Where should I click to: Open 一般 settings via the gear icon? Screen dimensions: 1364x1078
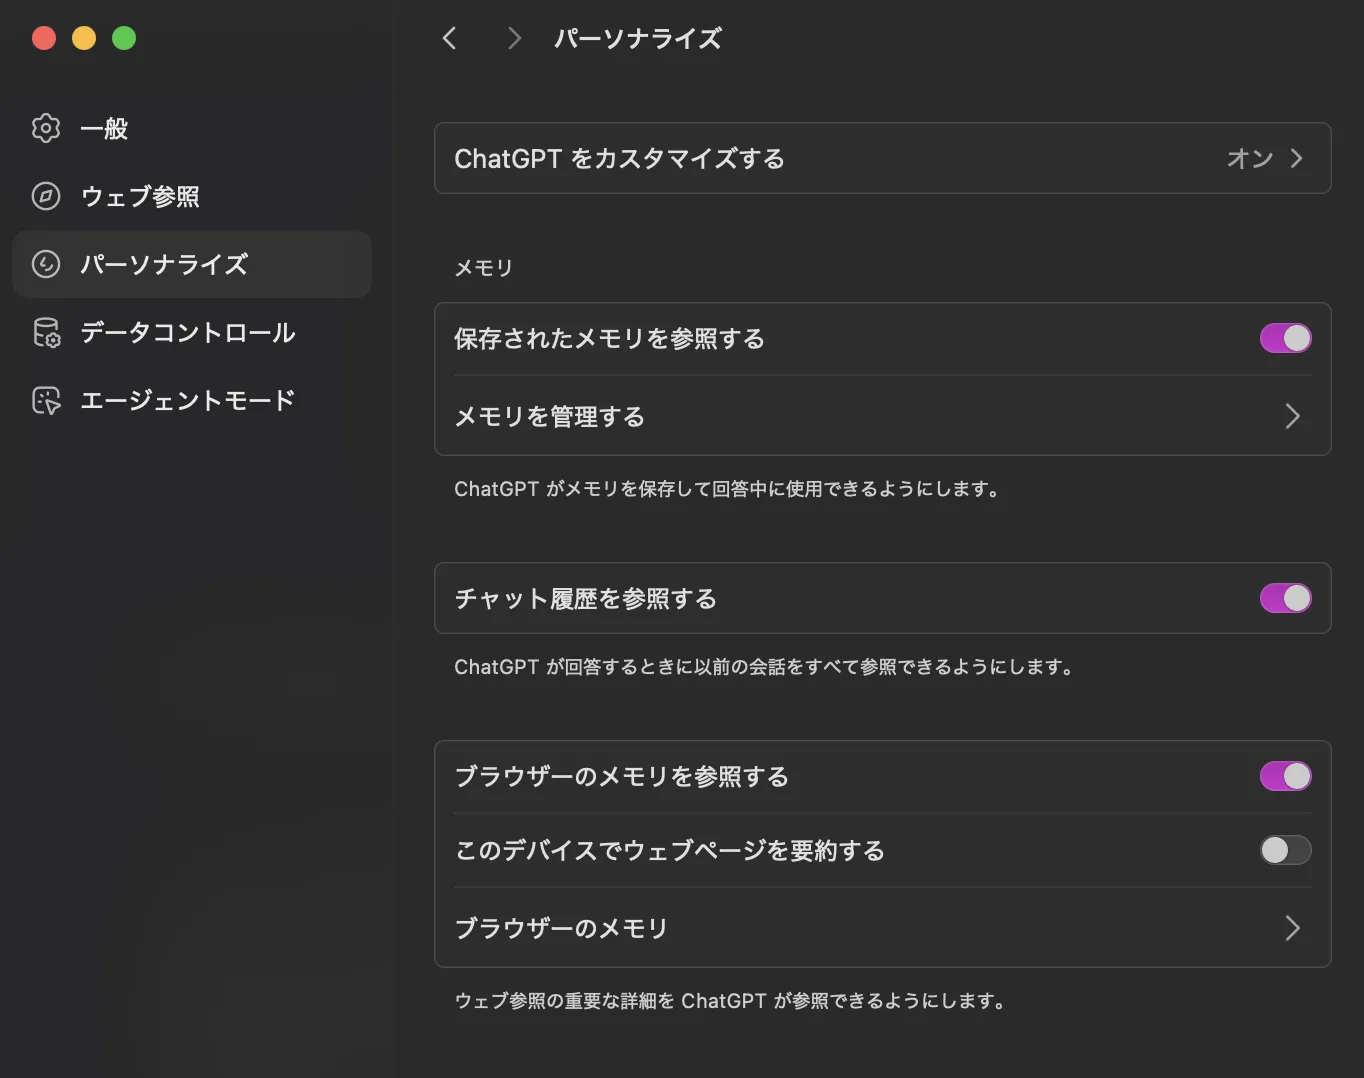pos(45,128)
